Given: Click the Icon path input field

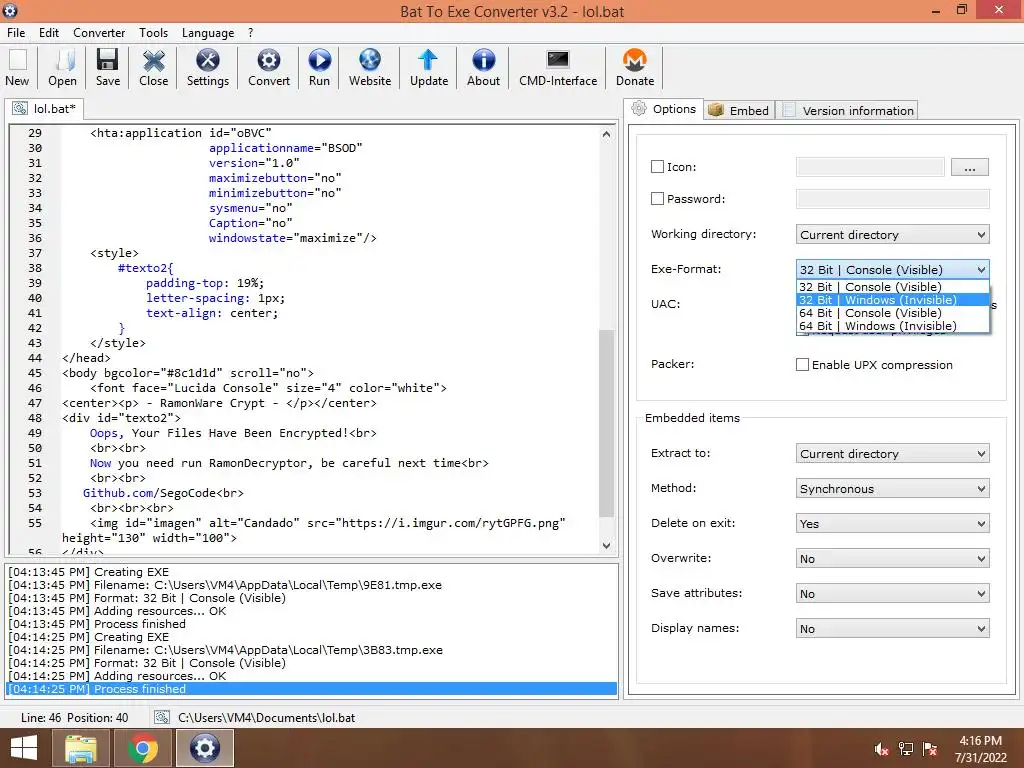Looking at the screenshot, I should coord(870,167).
